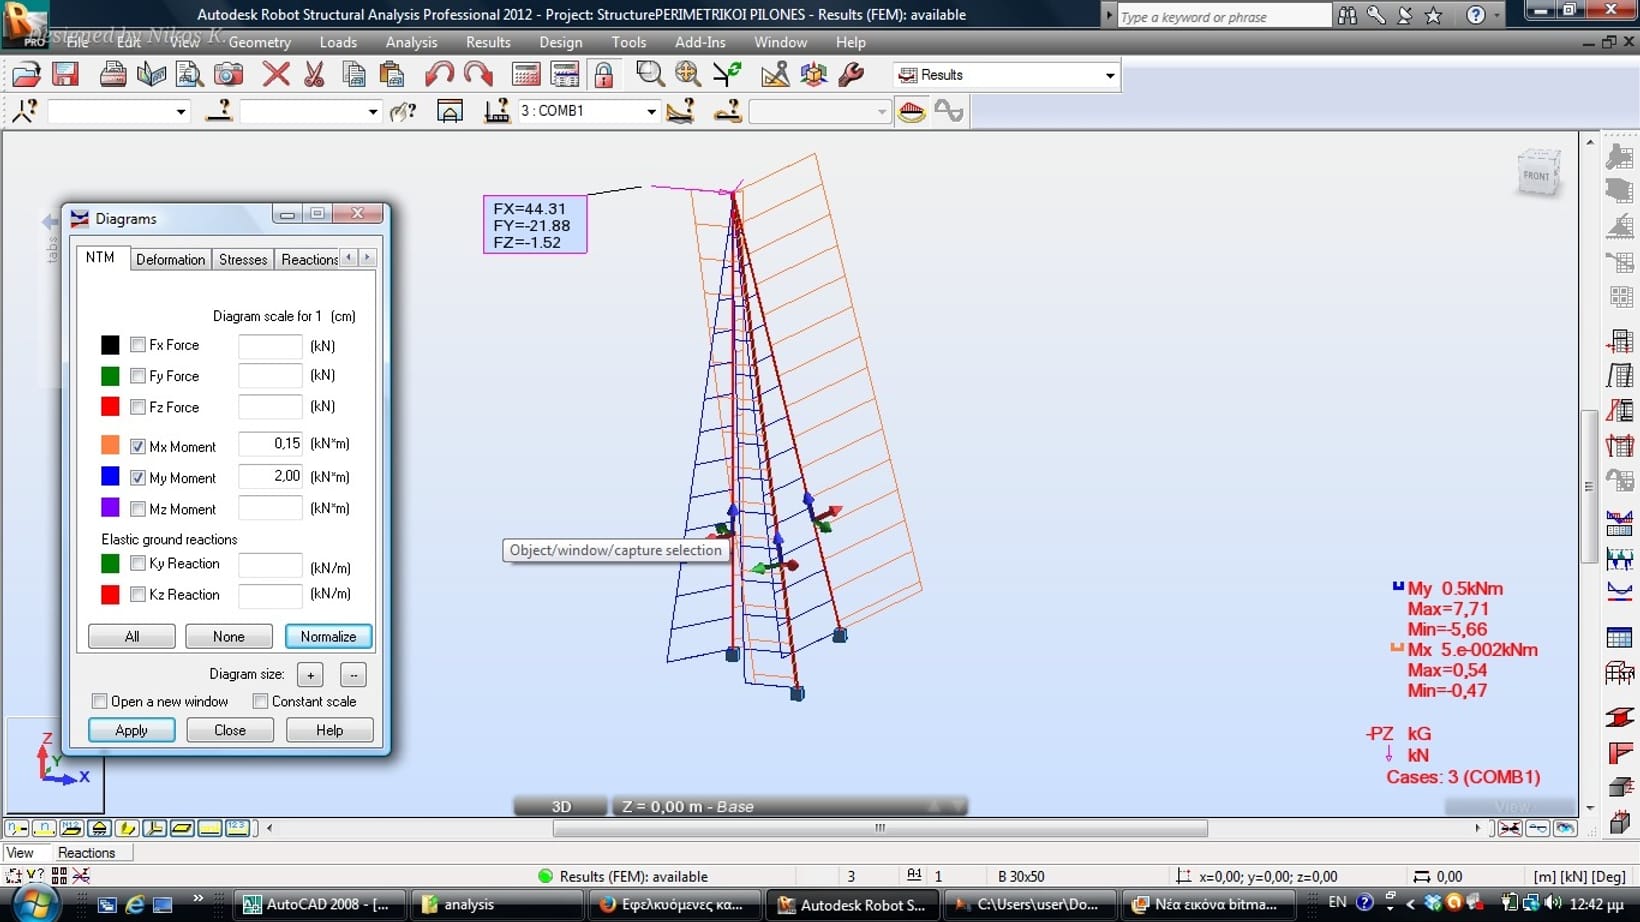Tick the Constant scale checkbox
This screenshot has width=1640, height=922.
tap(261, 701)
